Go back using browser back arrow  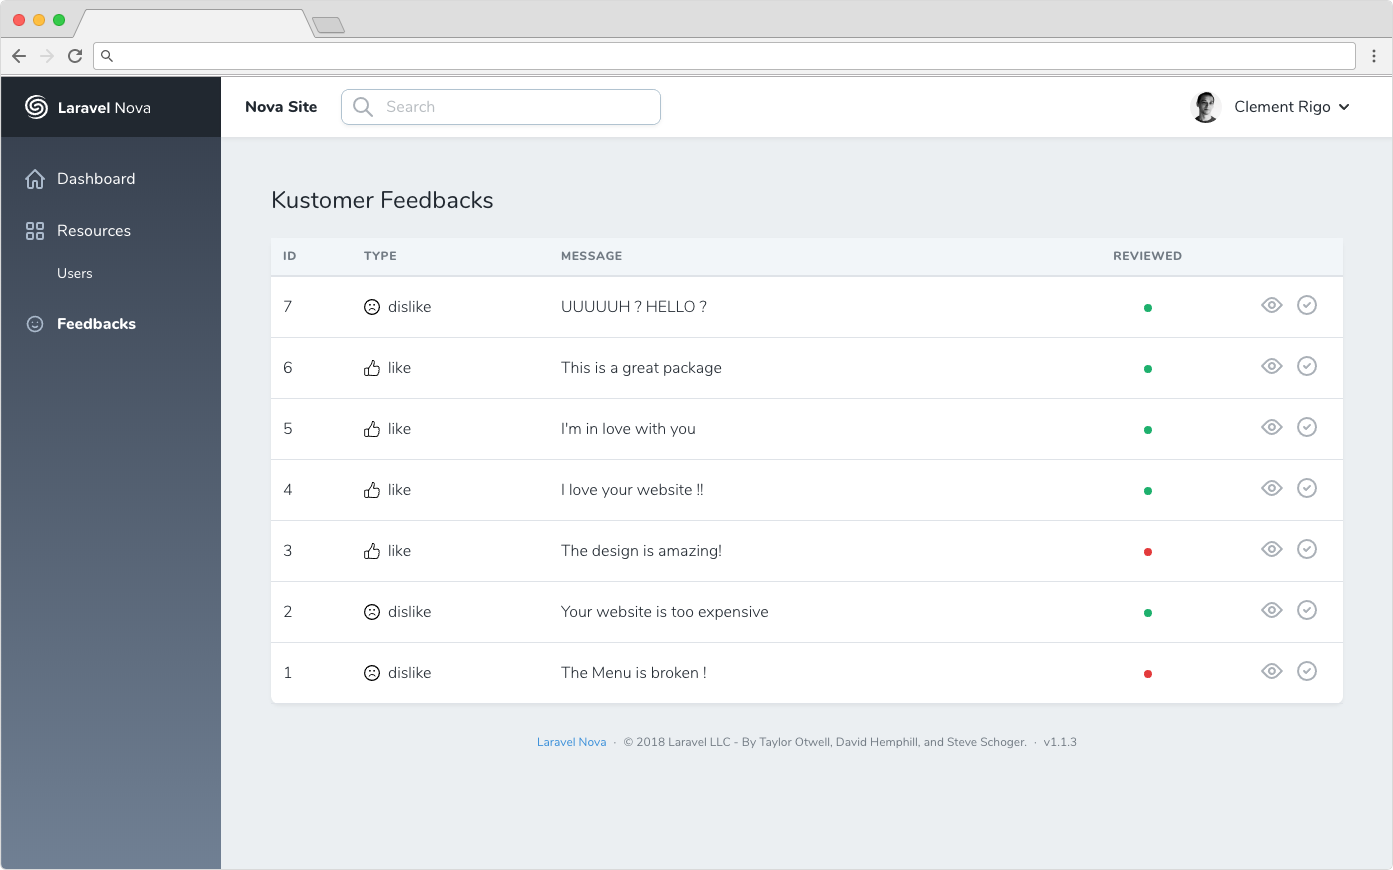[19, 56]
